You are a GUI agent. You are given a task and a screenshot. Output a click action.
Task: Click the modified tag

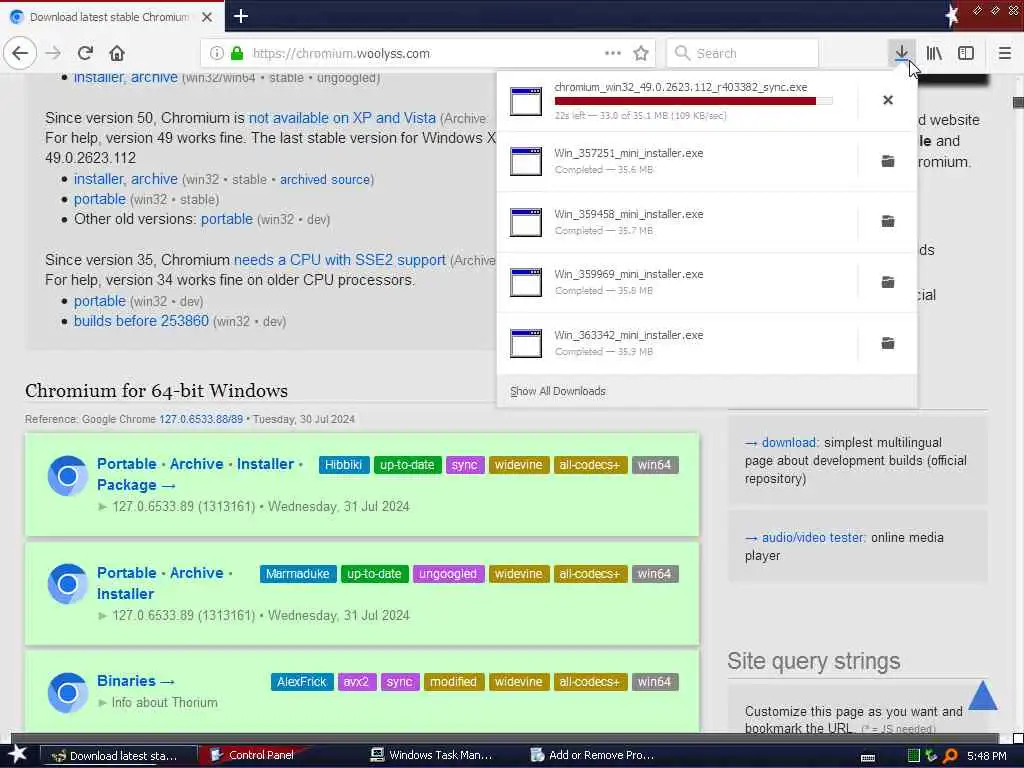coord(453,682)
